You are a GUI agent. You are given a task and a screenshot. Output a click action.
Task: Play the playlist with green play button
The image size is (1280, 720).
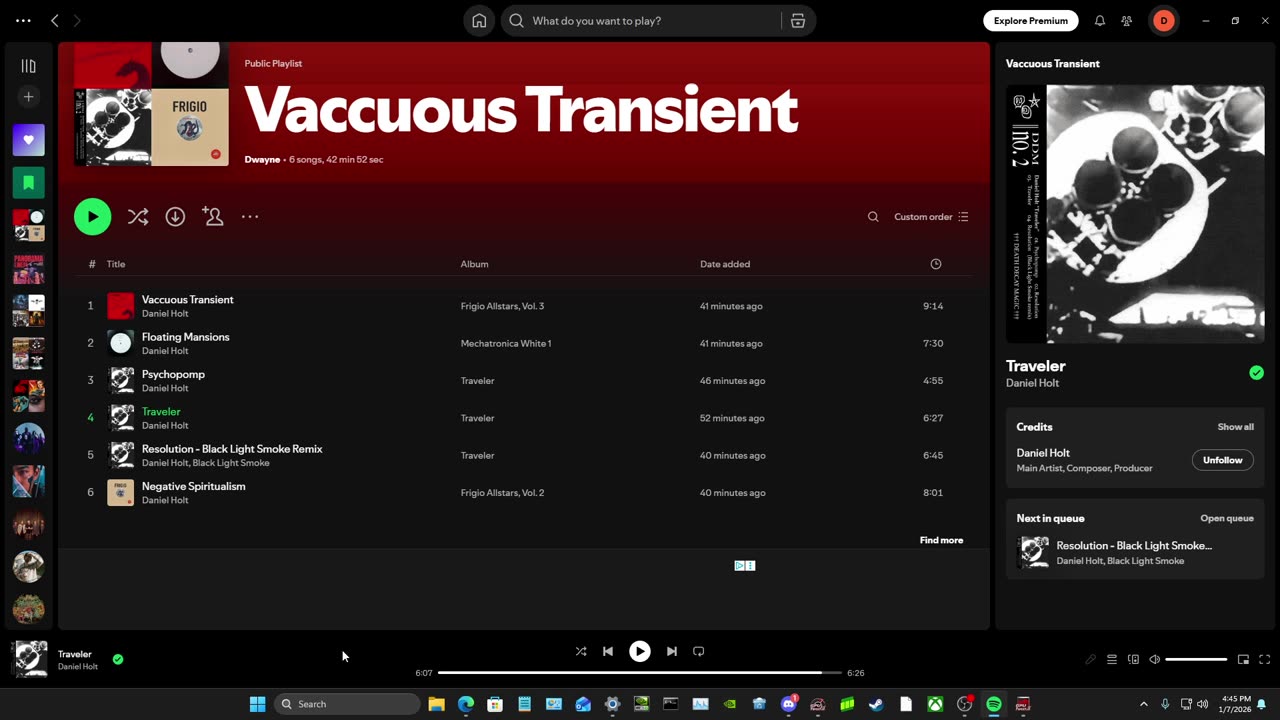click(x=93, y=217)
